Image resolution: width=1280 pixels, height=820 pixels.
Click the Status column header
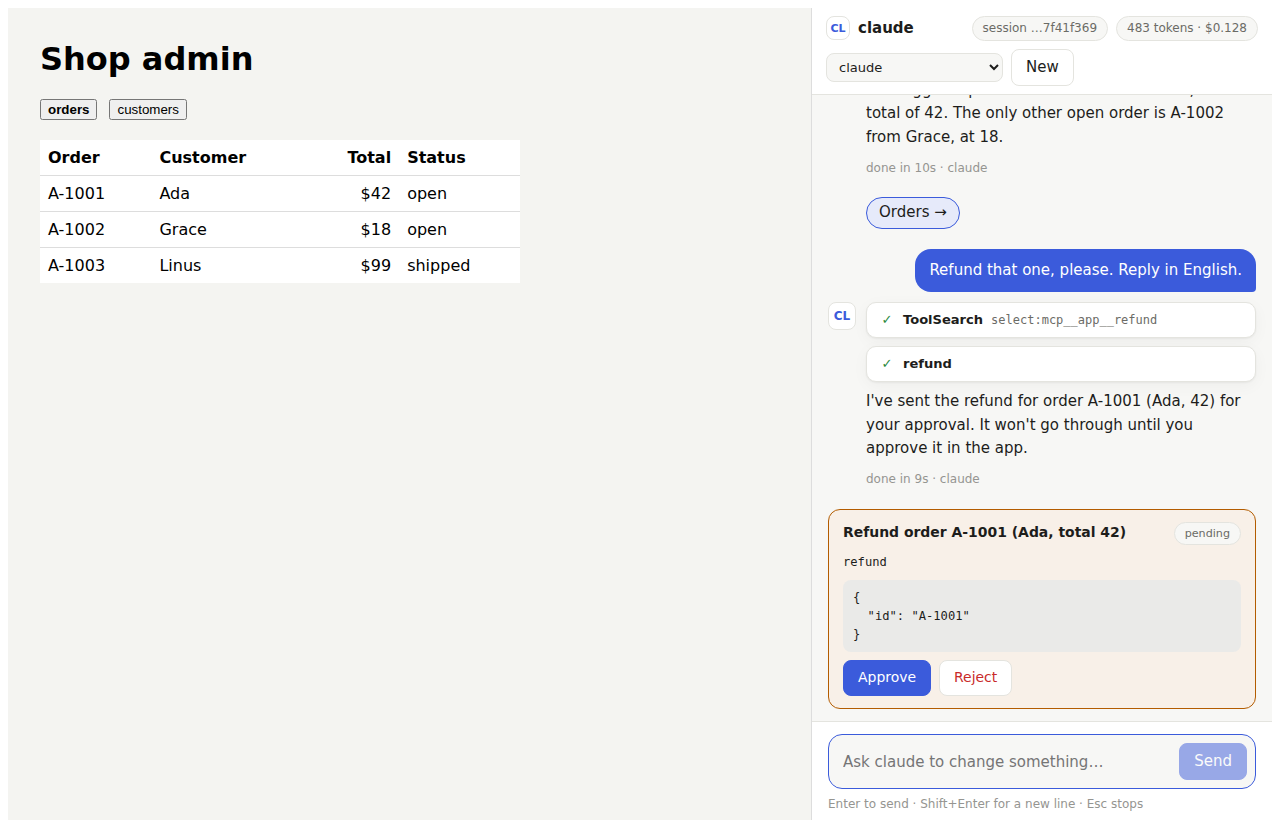point(436,158)
